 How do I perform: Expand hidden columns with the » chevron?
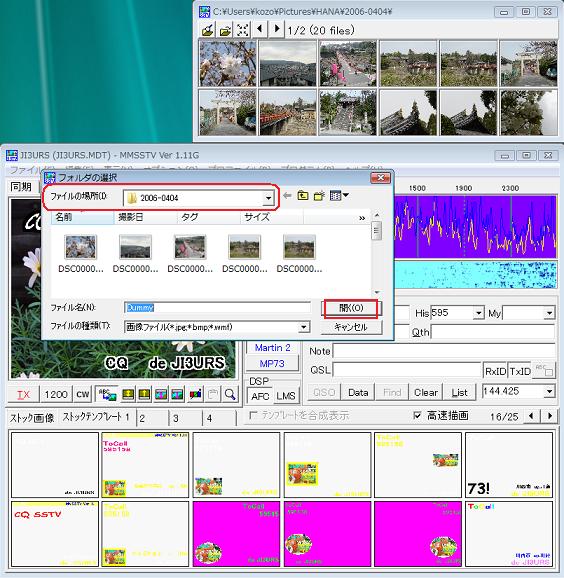coord(362,218)
